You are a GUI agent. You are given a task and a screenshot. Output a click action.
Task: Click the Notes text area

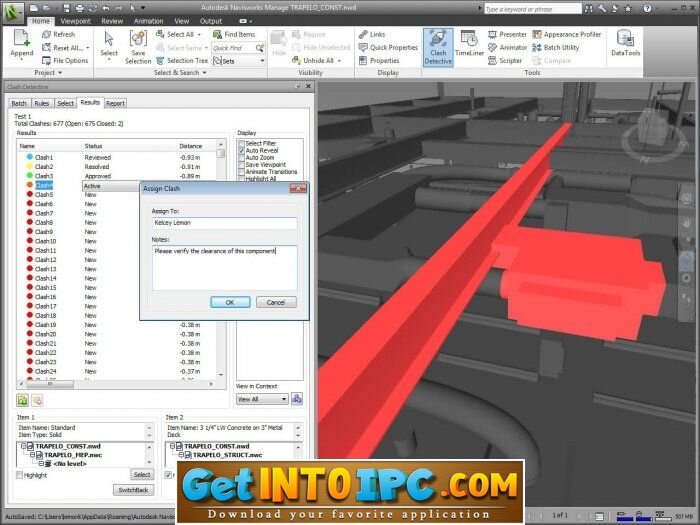coord(225,268)
